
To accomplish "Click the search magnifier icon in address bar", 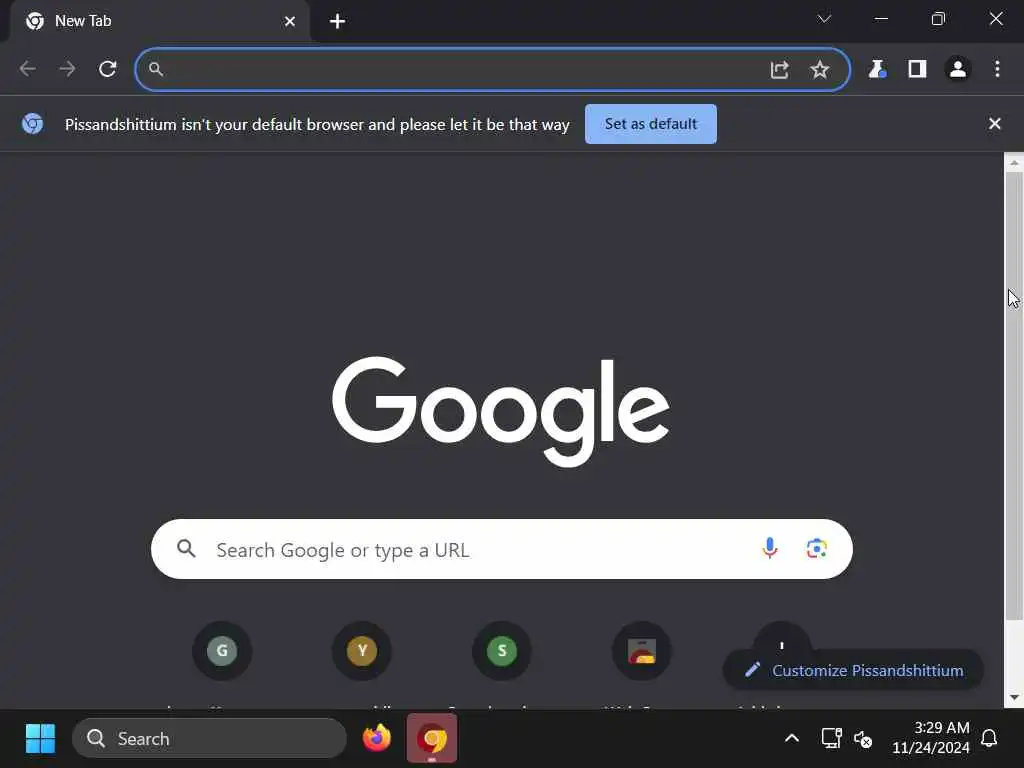I will 155,69.
